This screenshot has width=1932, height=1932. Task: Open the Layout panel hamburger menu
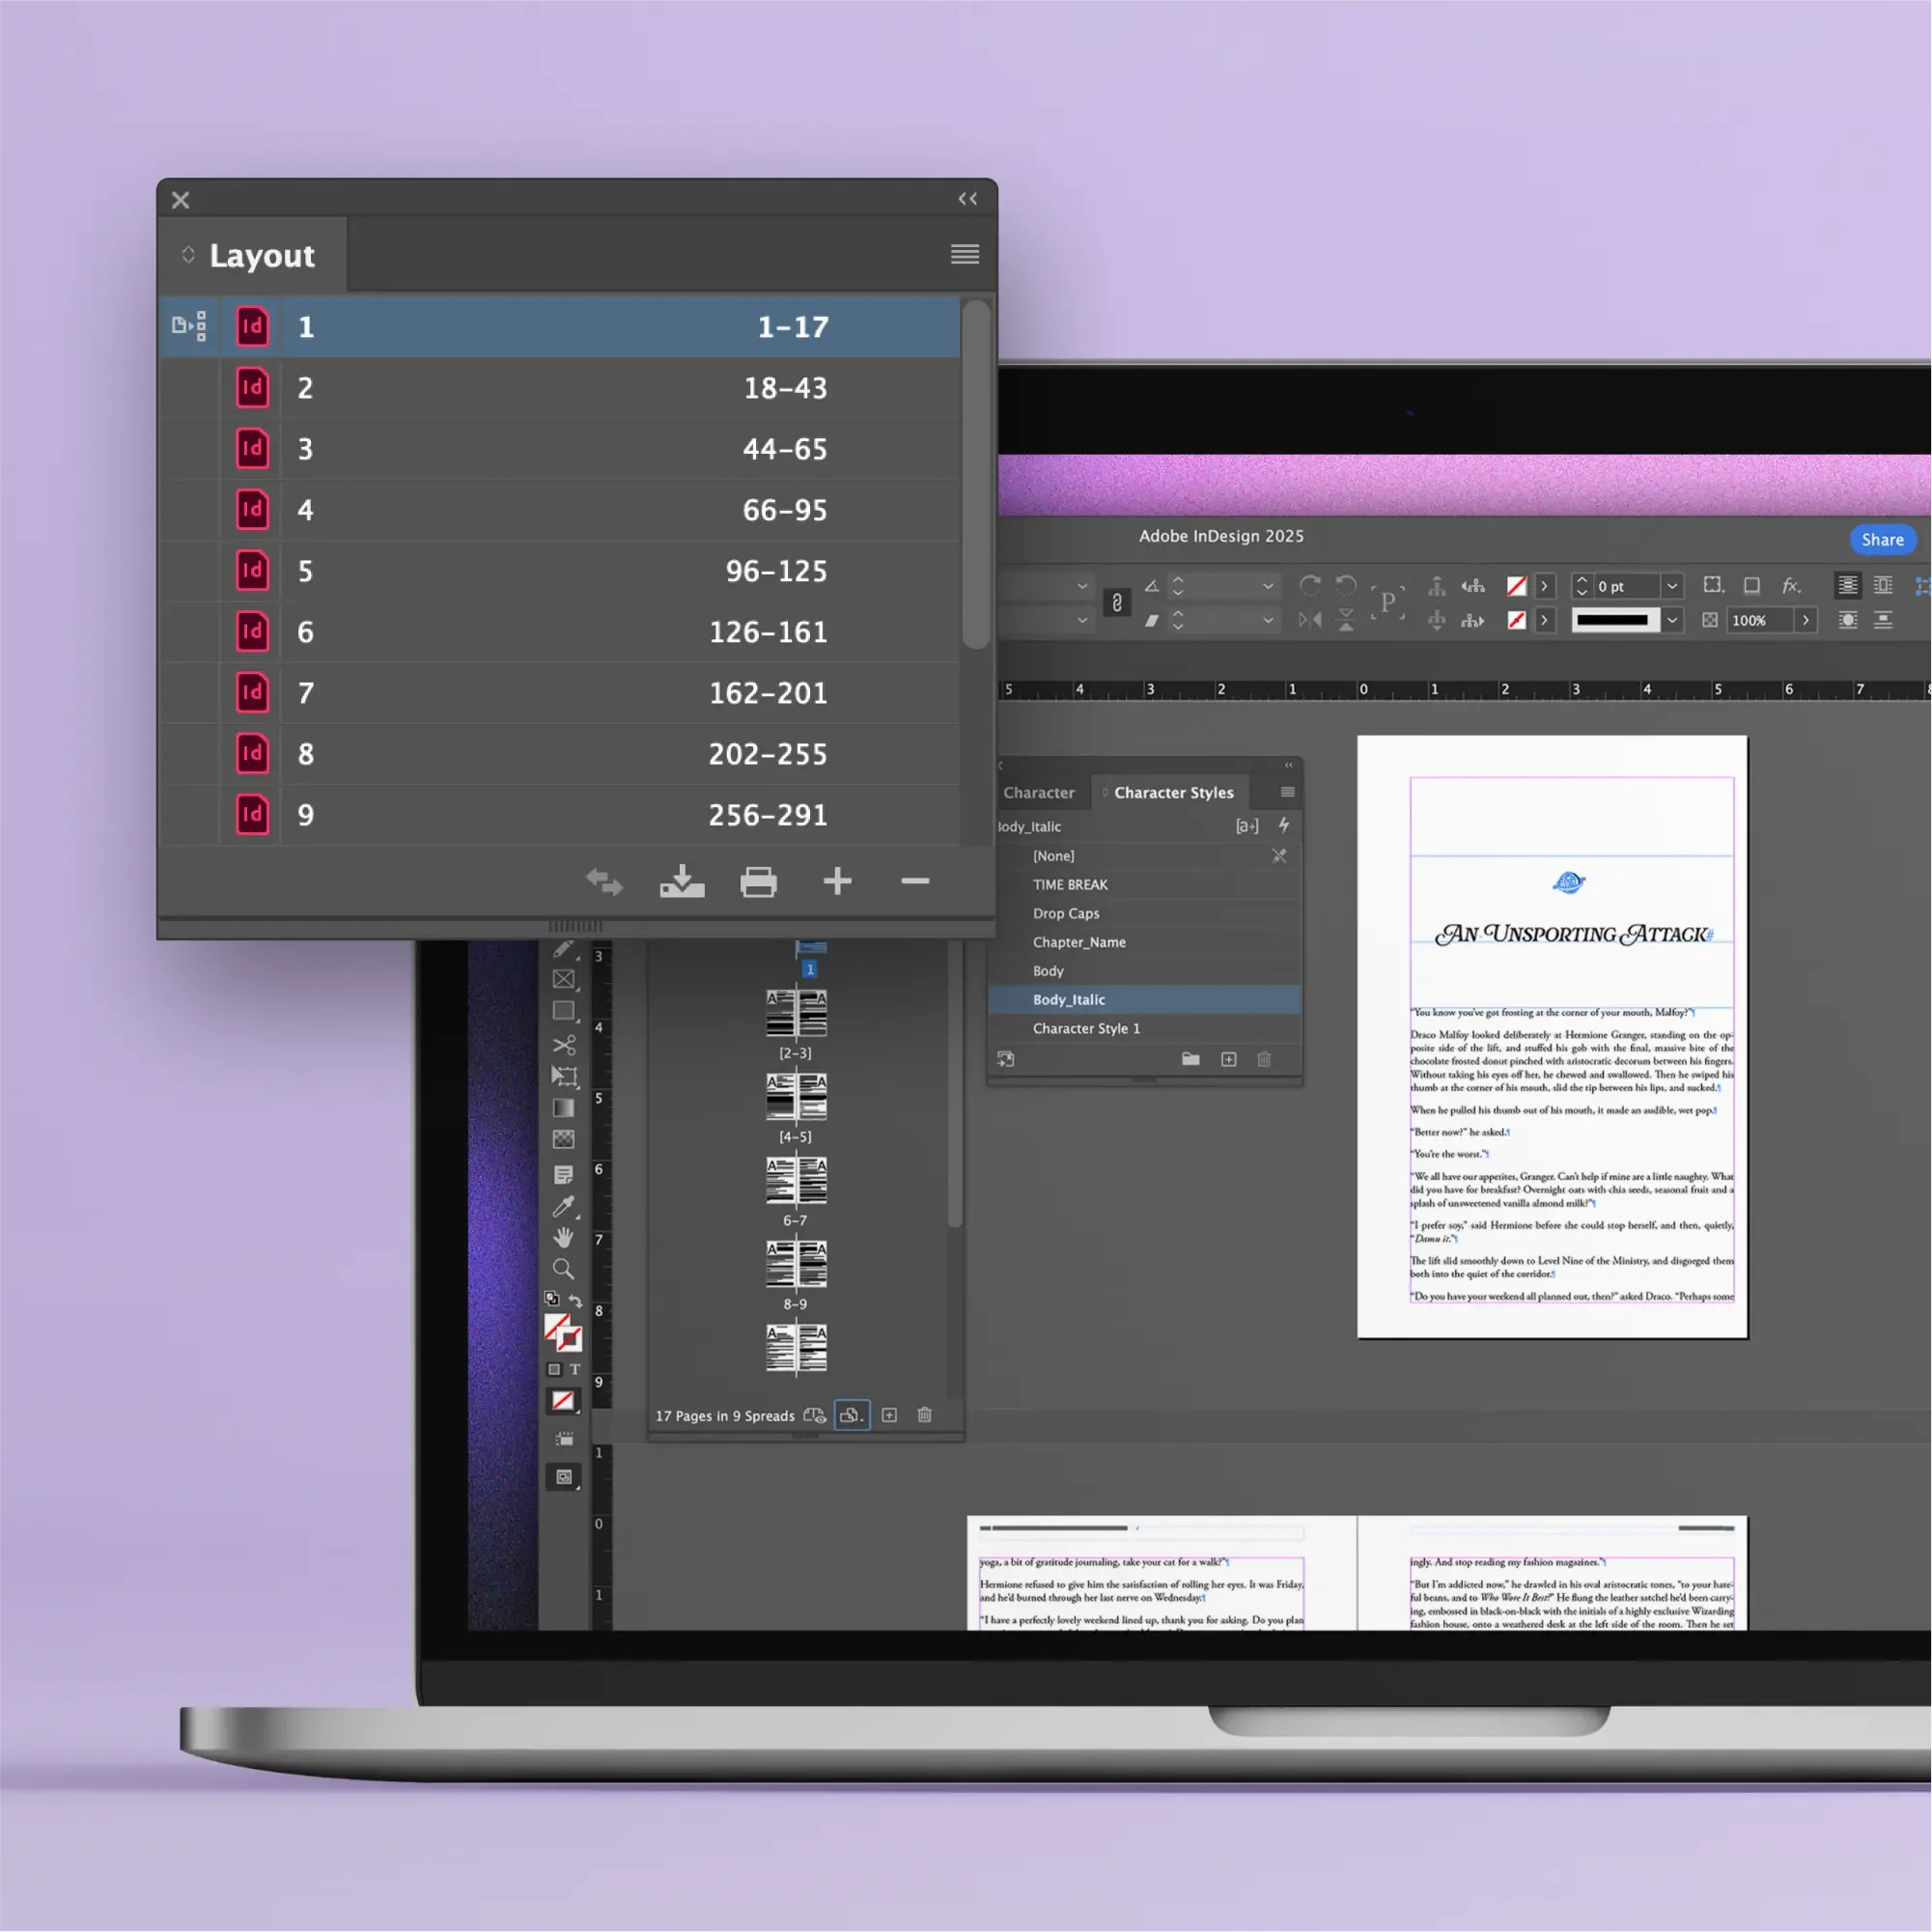(964, 254)
